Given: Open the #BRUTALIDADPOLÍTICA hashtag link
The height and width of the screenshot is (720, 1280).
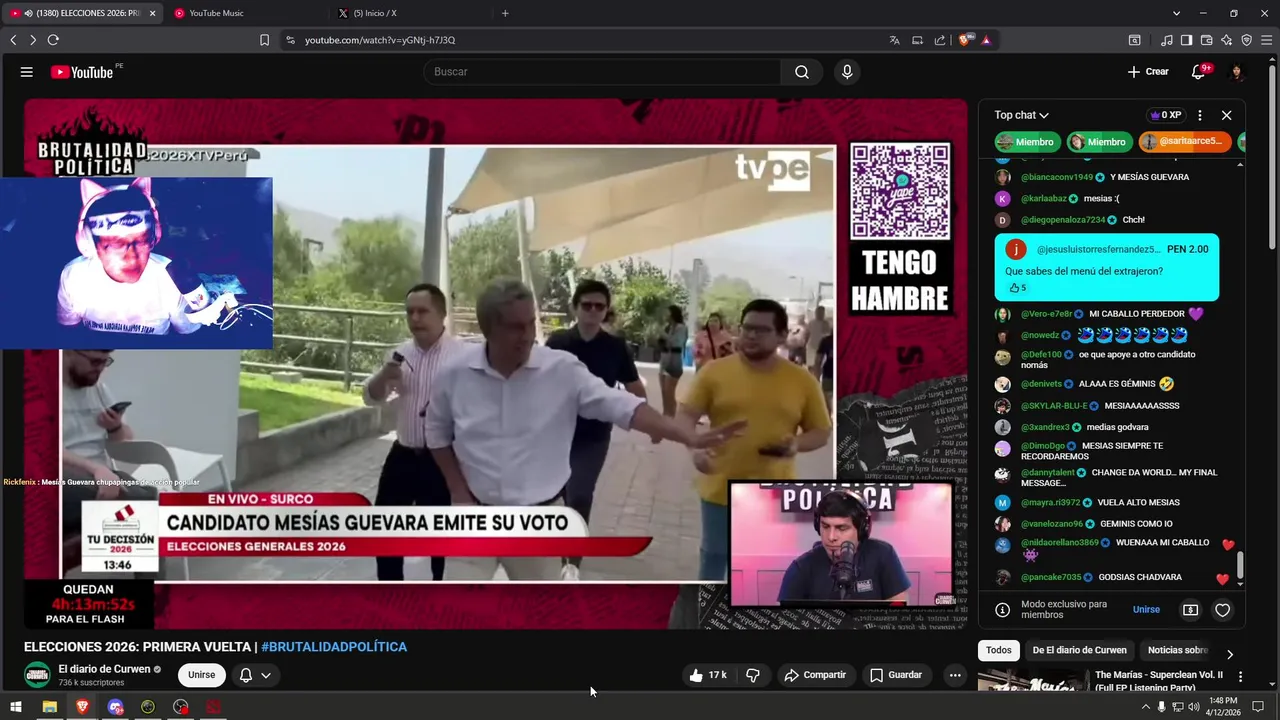Looking at the screenshot, I should click(x=334, y=647).
